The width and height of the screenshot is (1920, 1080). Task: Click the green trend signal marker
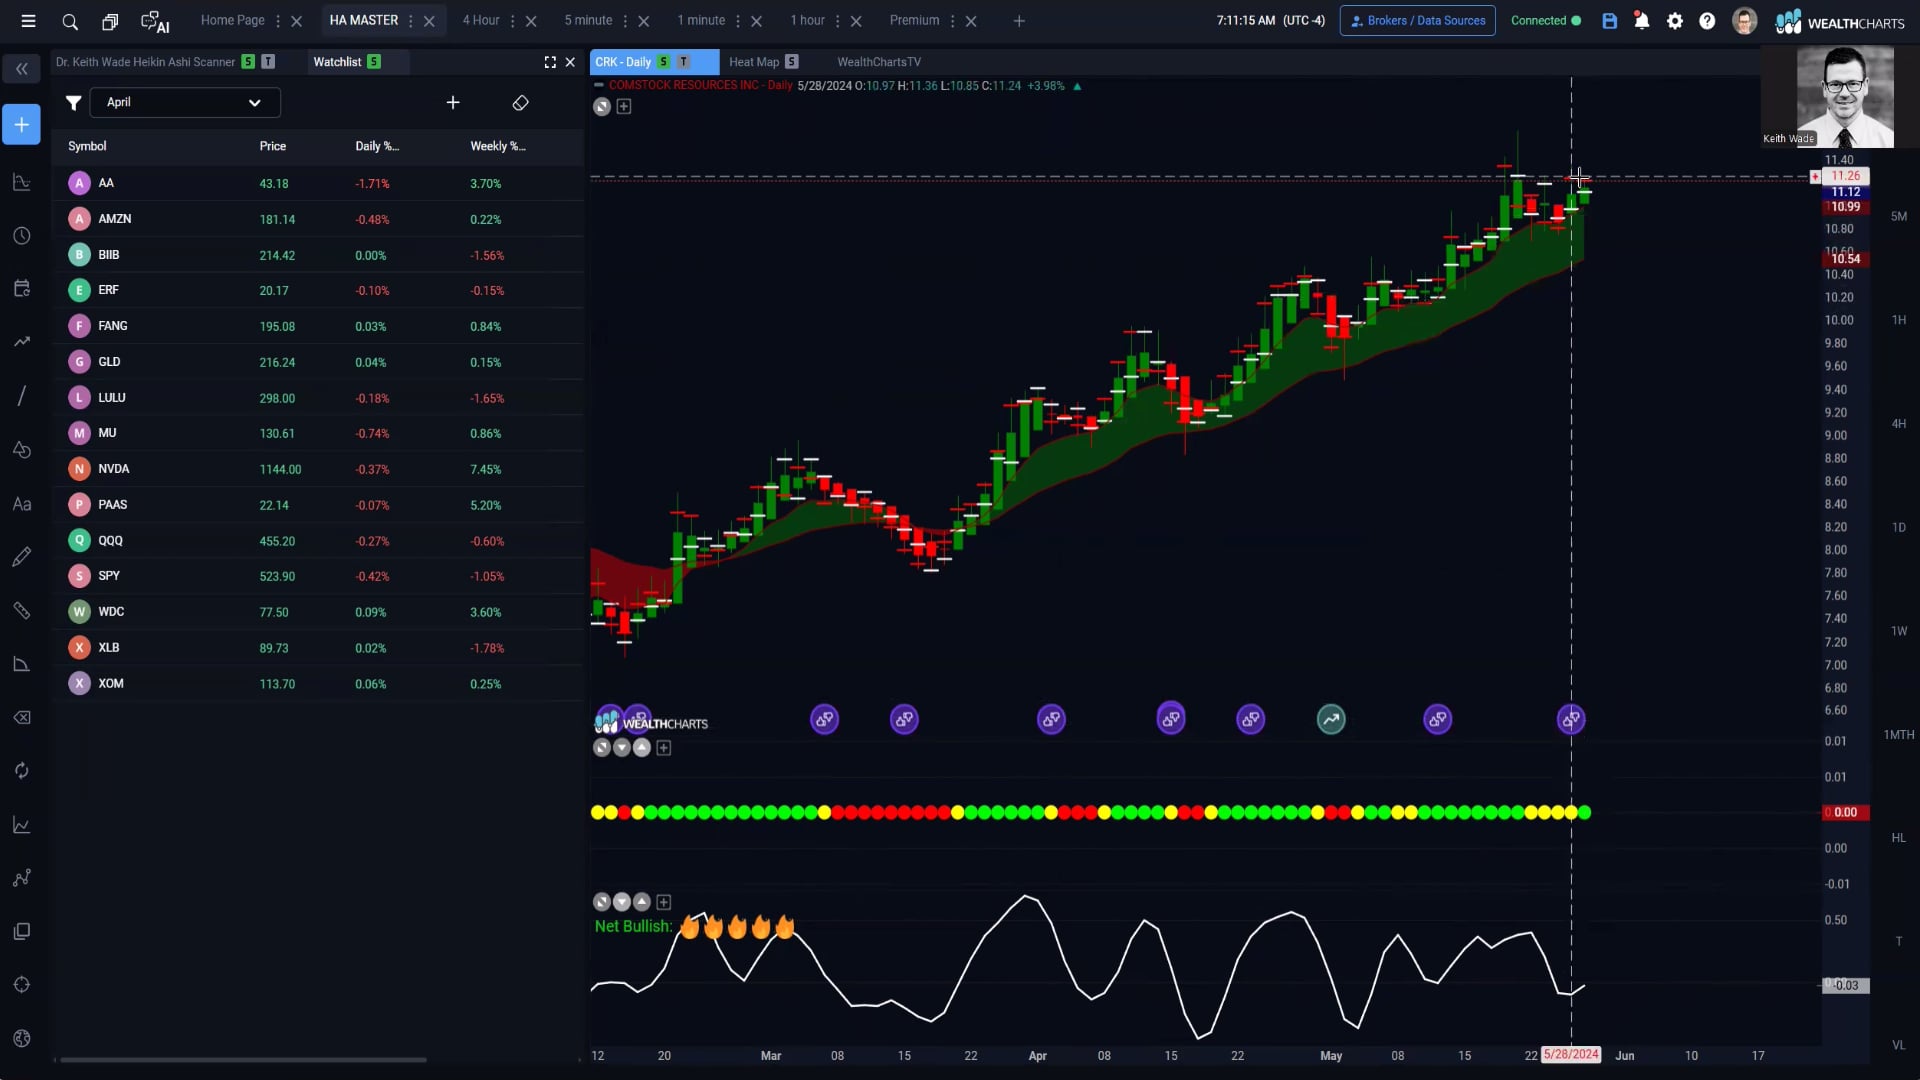(1331, 719)
